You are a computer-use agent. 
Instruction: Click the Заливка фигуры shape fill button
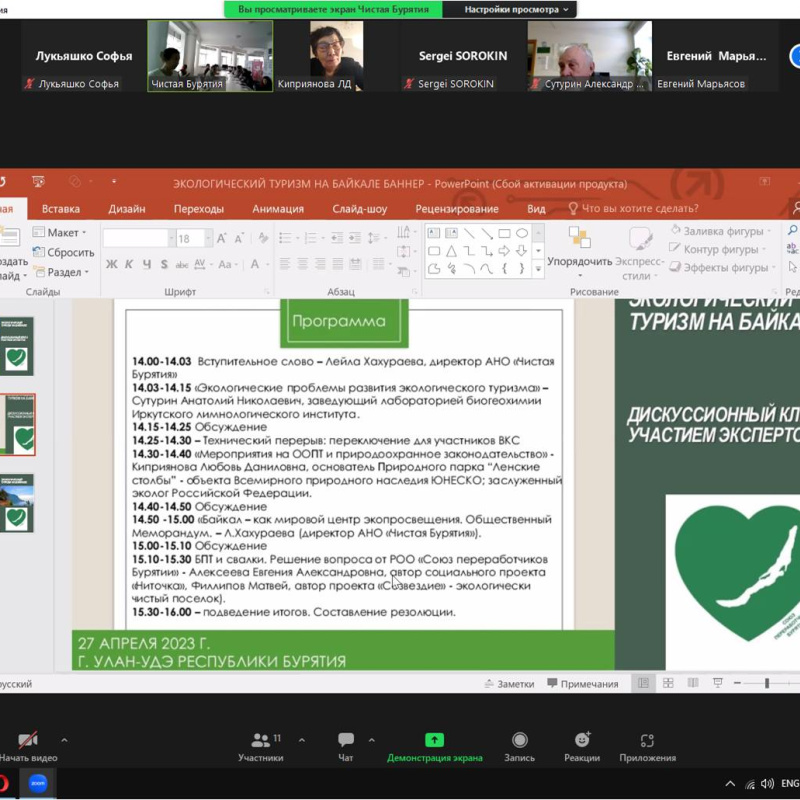coord(716,231)
